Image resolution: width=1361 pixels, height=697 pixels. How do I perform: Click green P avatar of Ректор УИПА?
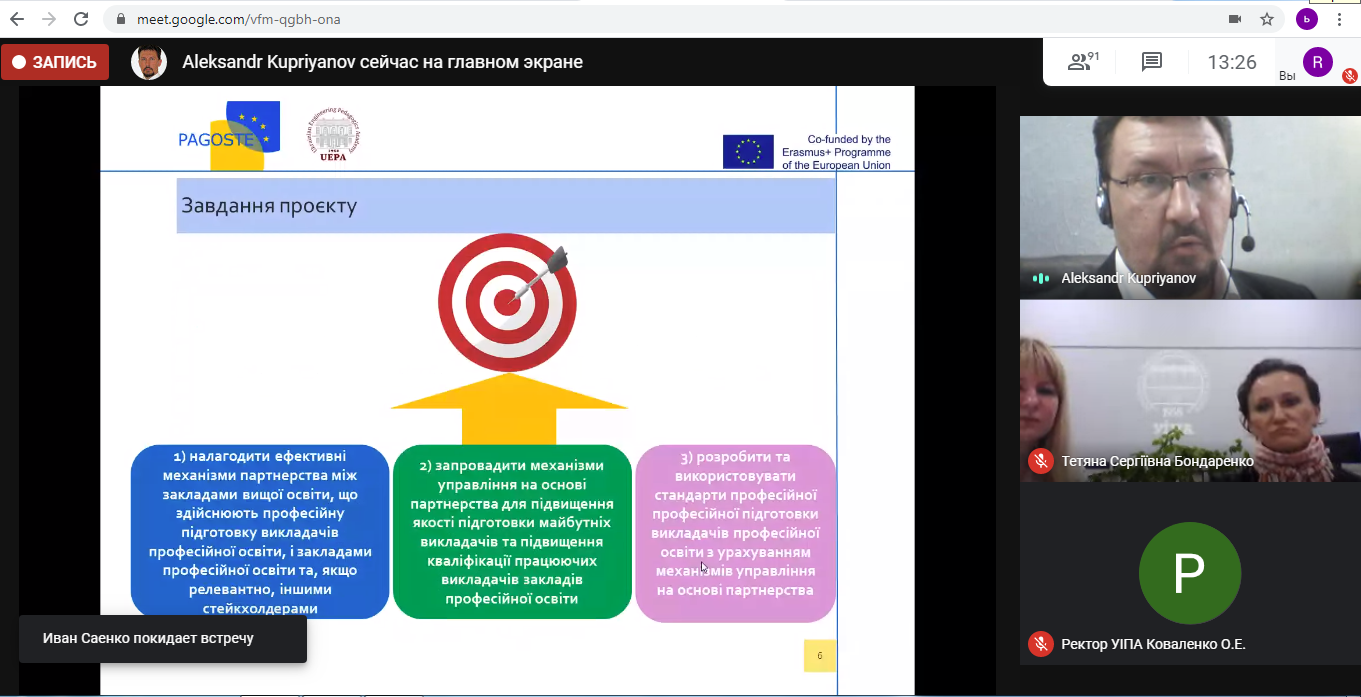[1190, 574]
